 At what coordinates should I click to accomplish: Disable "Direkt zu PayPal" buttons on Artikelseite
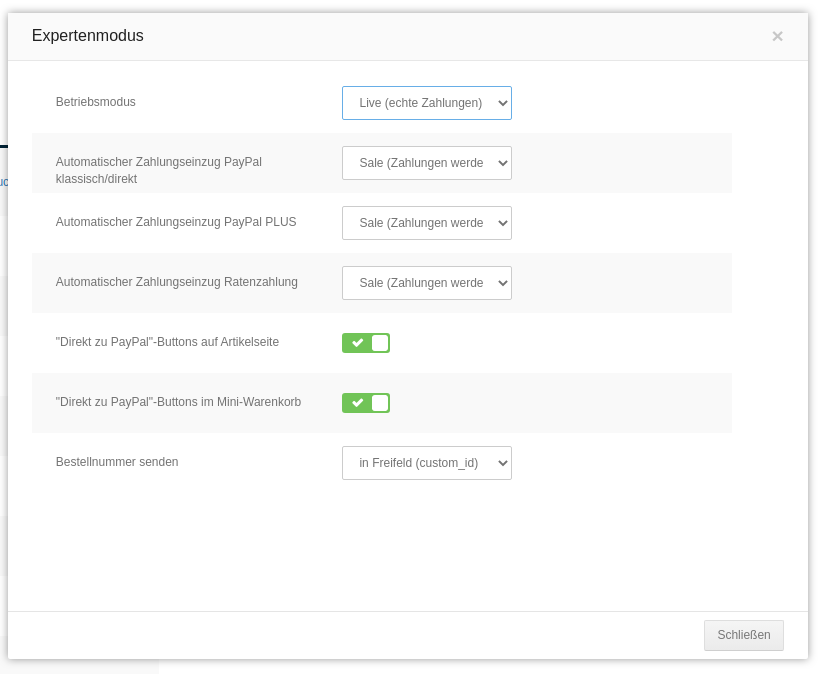coord(366,343)
